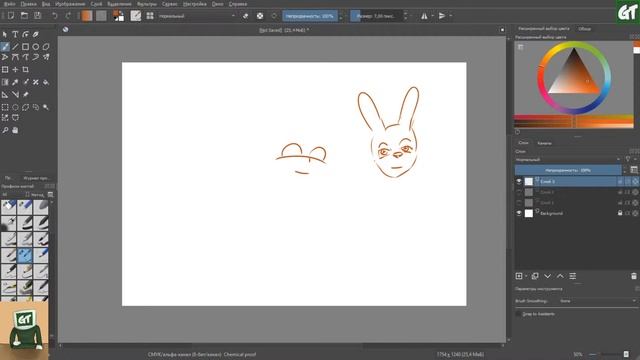Viewport: 640px width, 360px height.
Task: Open the brush blending mode dropdown
Action: coord(197,16)
